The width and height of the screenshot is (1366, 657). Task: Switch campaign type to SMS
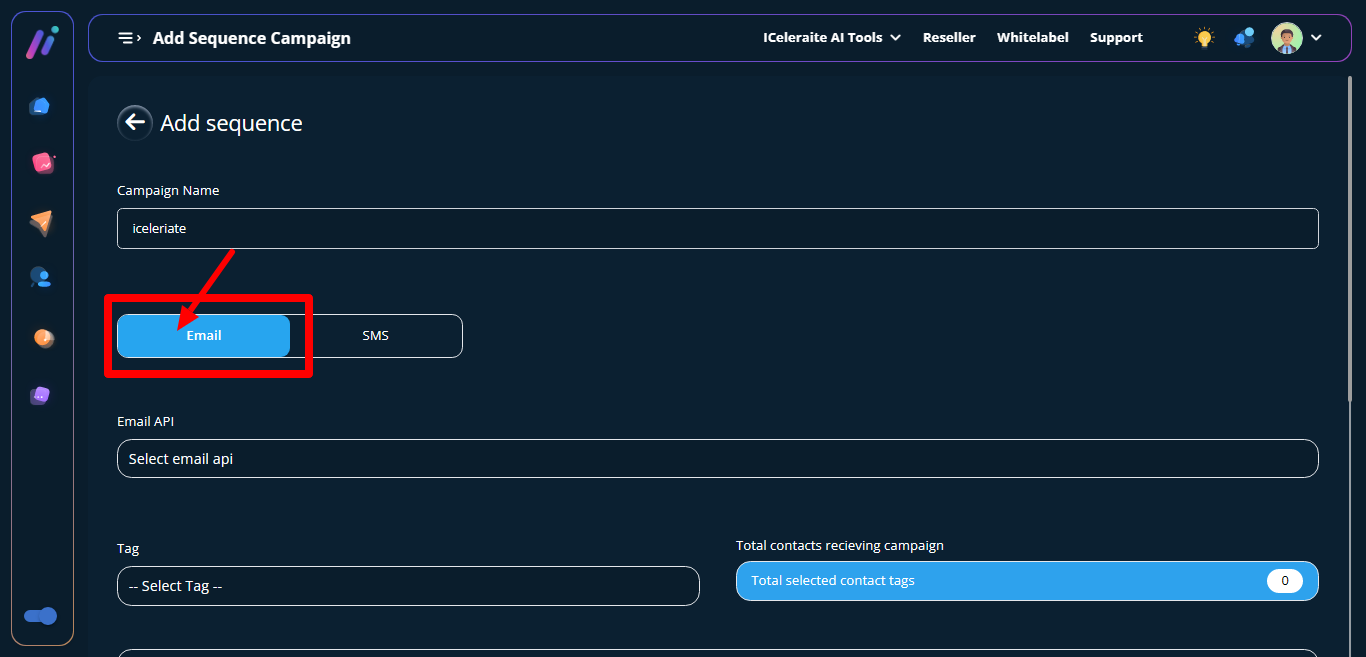click(x=376, y=336)
